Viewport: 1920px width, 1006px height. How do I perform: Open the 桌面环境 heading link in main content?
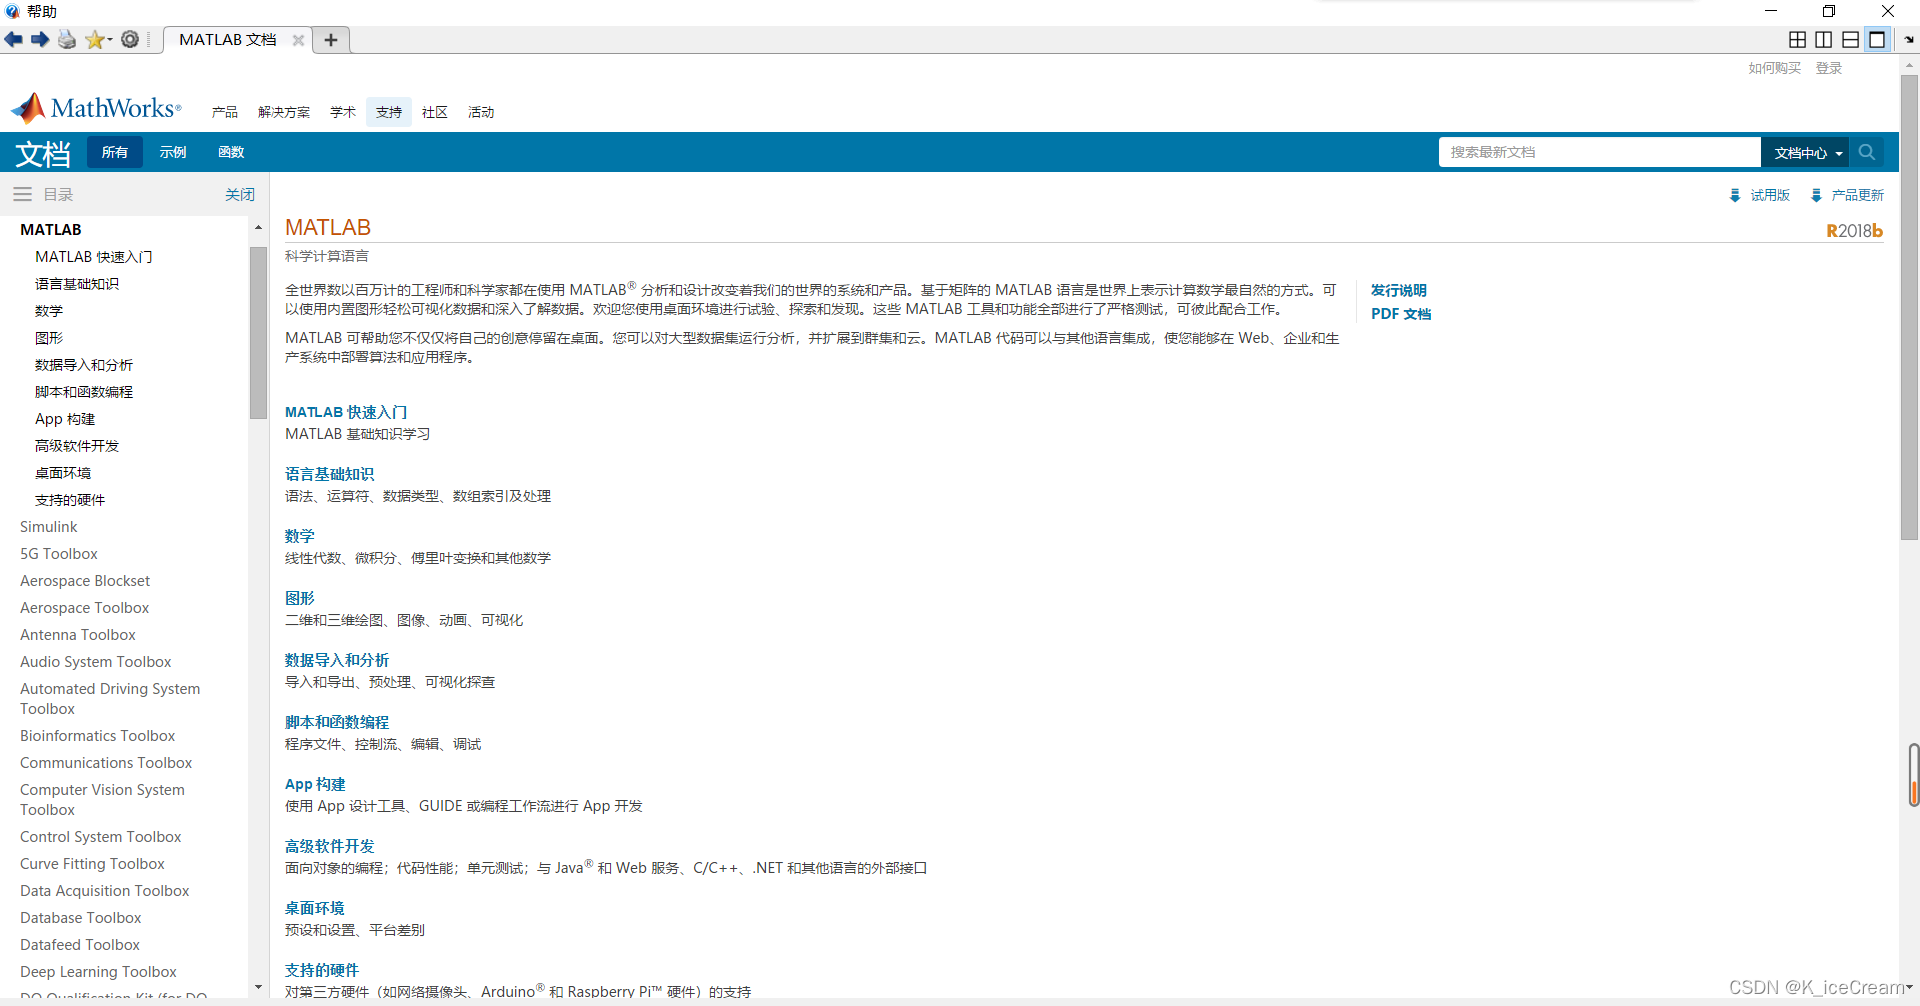(x=314, y=908)
